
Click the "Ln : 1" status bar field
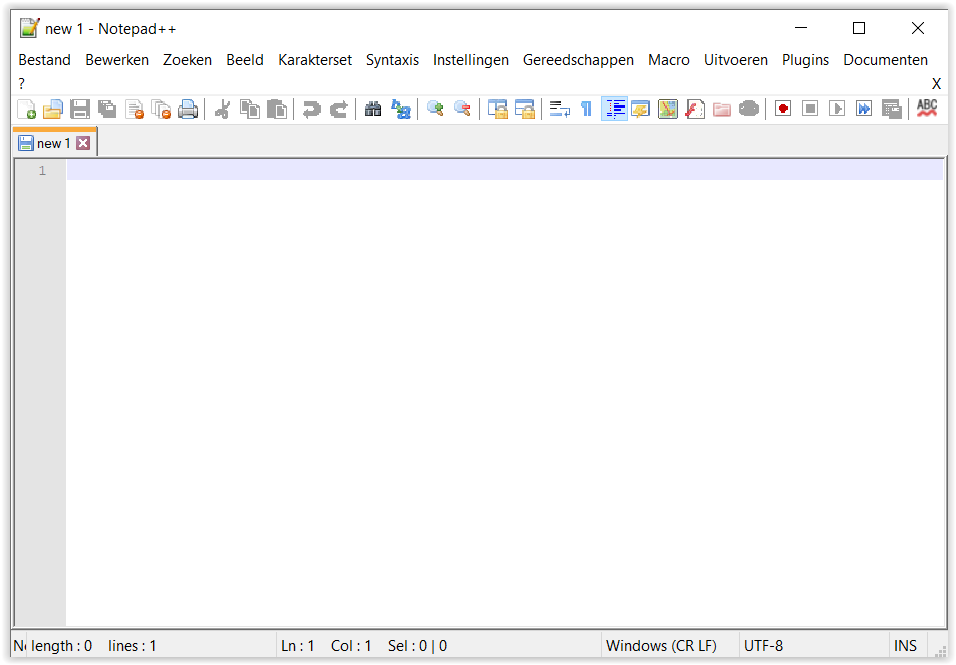coord(298,645)
